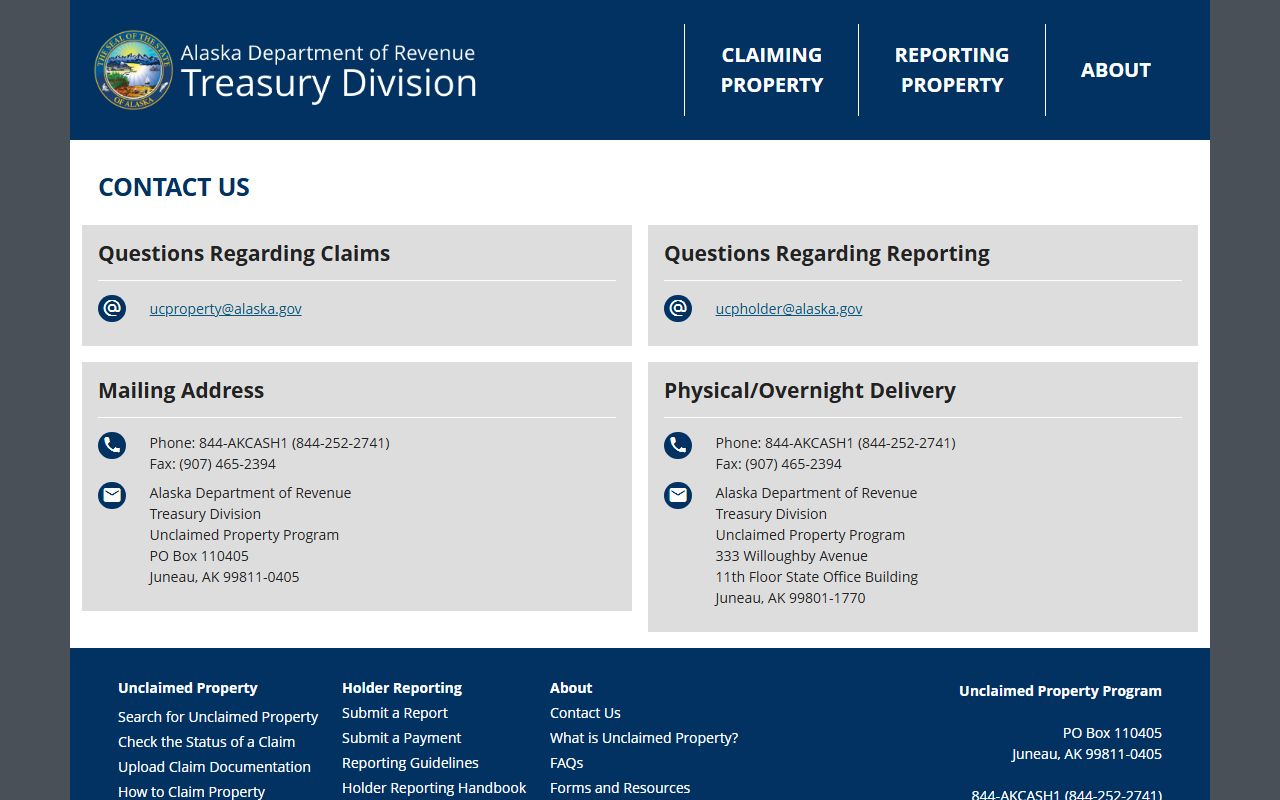Click Juneau, AK 99811-0405 in the footer
Image resolution: width=1280 pixels, height=800 pixels.
pos(1087,754)
